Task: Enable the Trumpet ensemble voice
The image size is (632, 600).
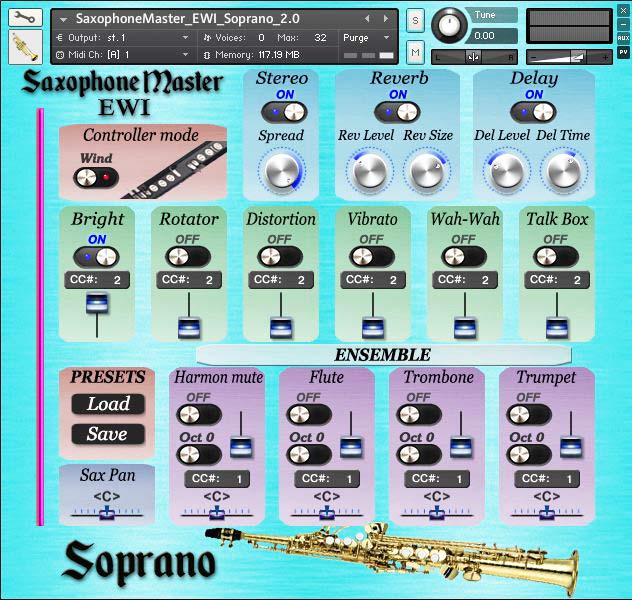Action: pyautogui.click(x=529, y=415)
